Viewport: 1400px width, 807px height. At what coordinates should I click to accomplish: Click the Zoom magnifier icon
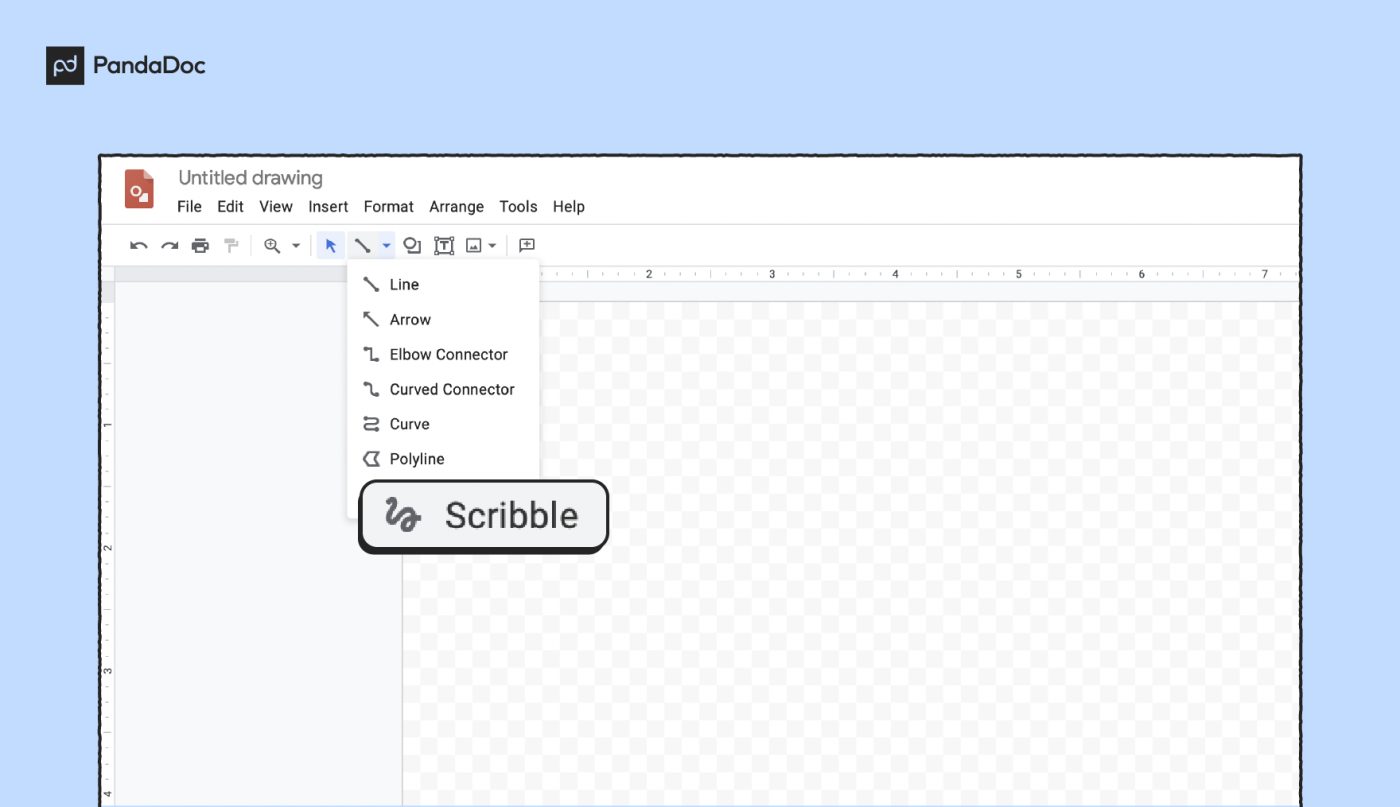(x=272, y=246)
